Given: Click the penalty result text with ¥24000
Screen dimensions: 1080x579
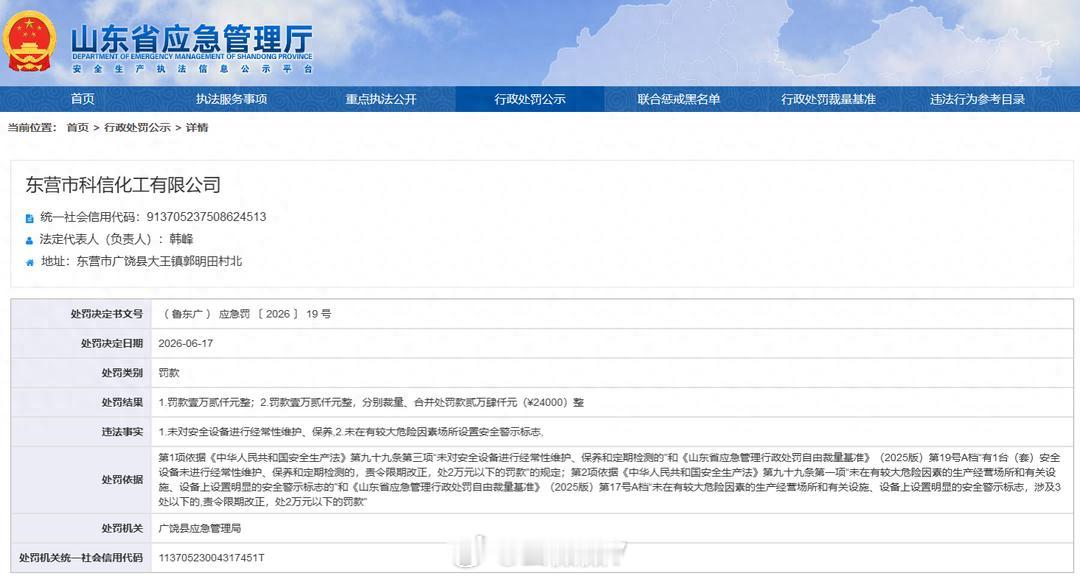Looking at the screenshot, I should pos(371,403).
